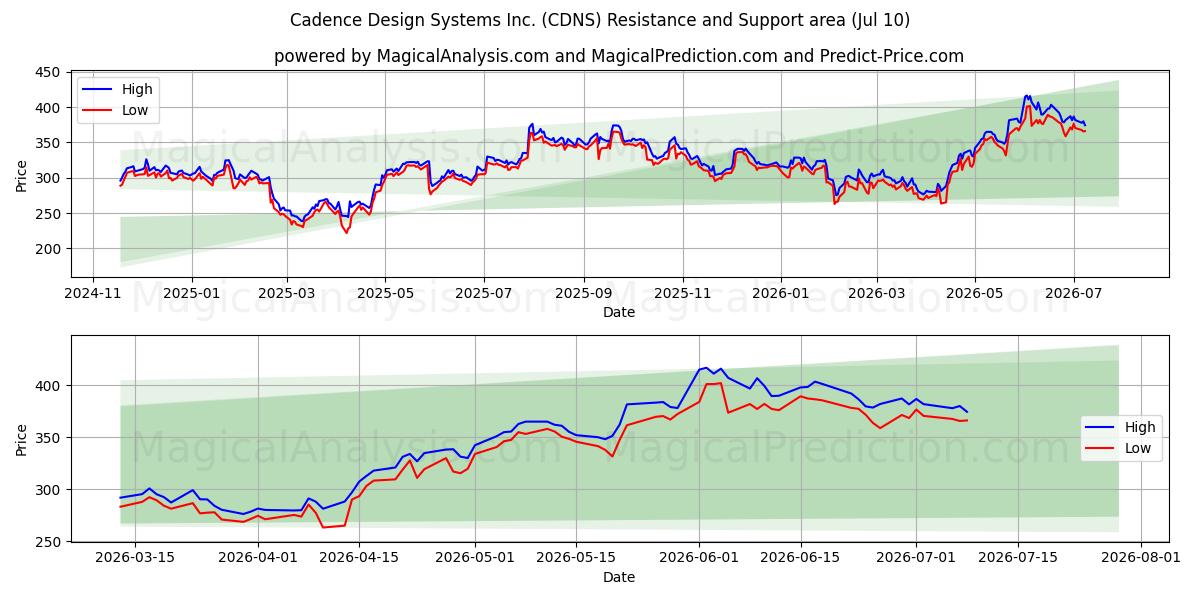Image resolution: width=1200 pixels, height=600 pixels.
Task: Click the 2025-03 x-axis tick label
Action: [x=287, y=293]
